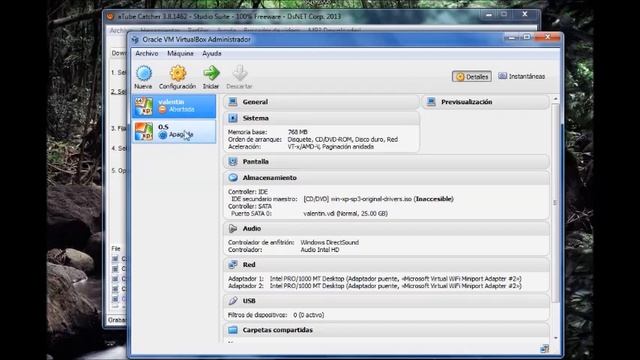This screenshot has height=360, width=640.
Task: Click the aTube Catcher title bar icon
Action: (x=110, y=17)
